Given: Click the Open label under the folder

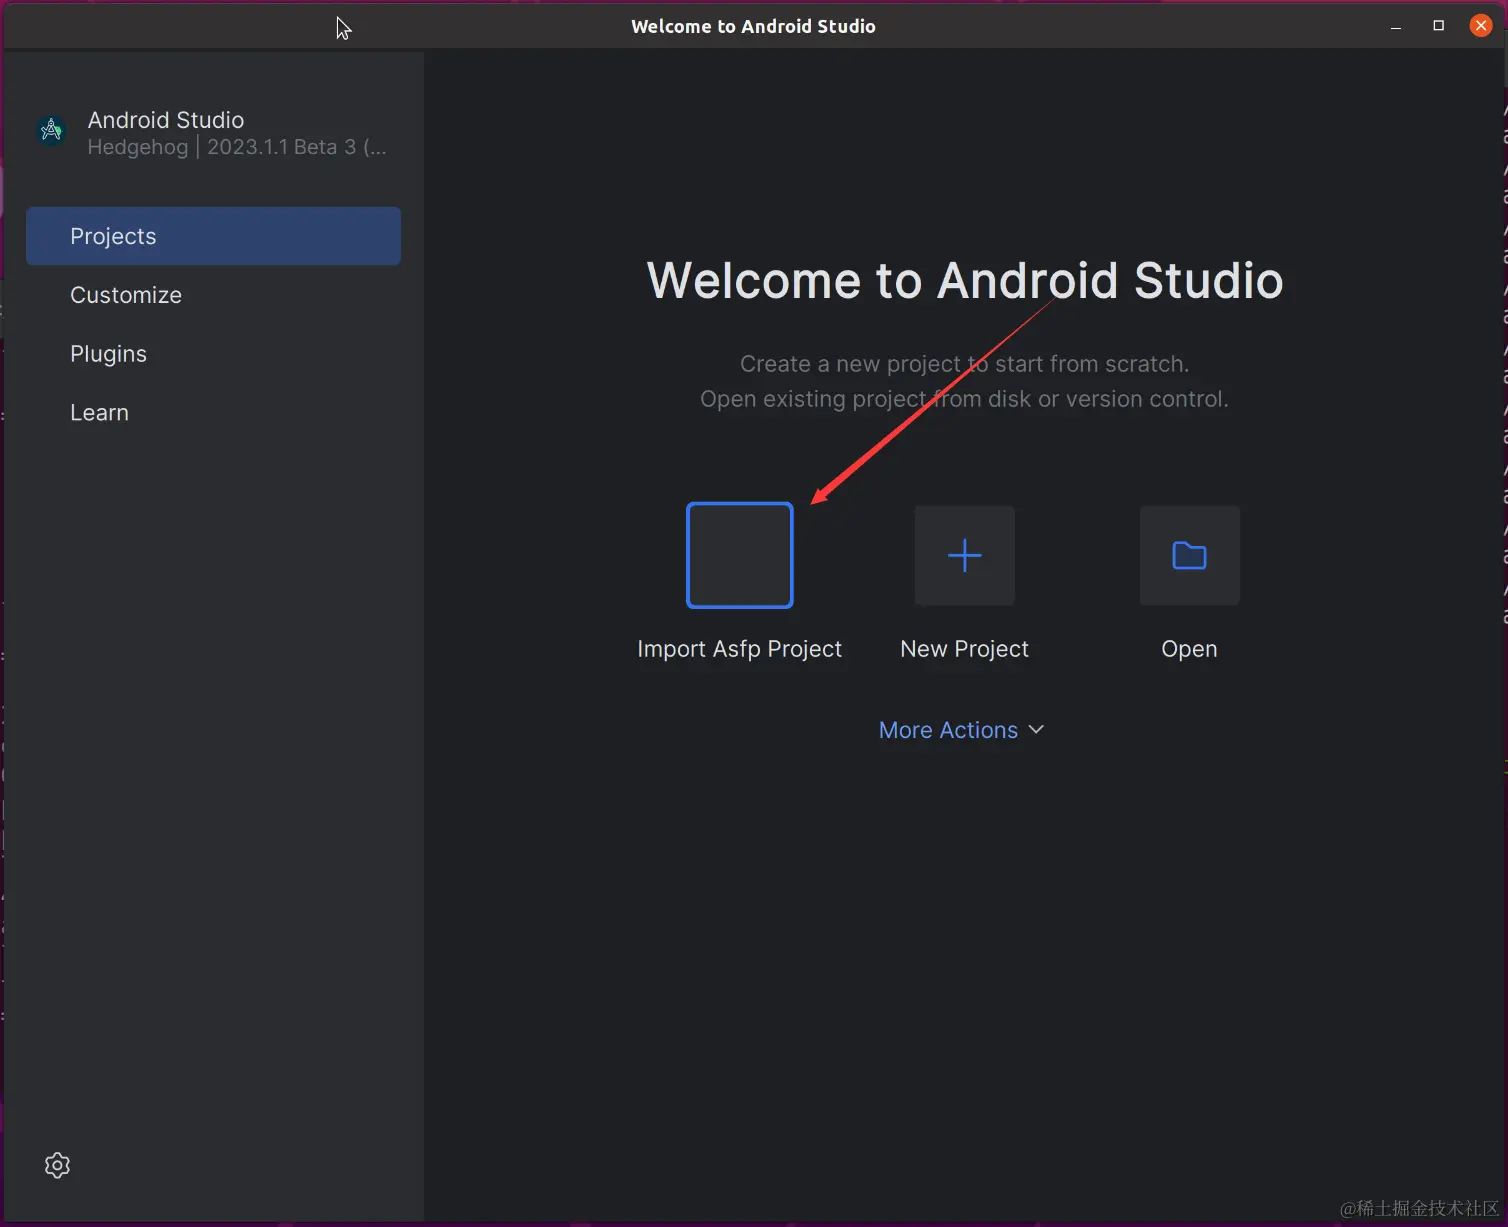Looking at the screenshot, I should coord(1188,648).
